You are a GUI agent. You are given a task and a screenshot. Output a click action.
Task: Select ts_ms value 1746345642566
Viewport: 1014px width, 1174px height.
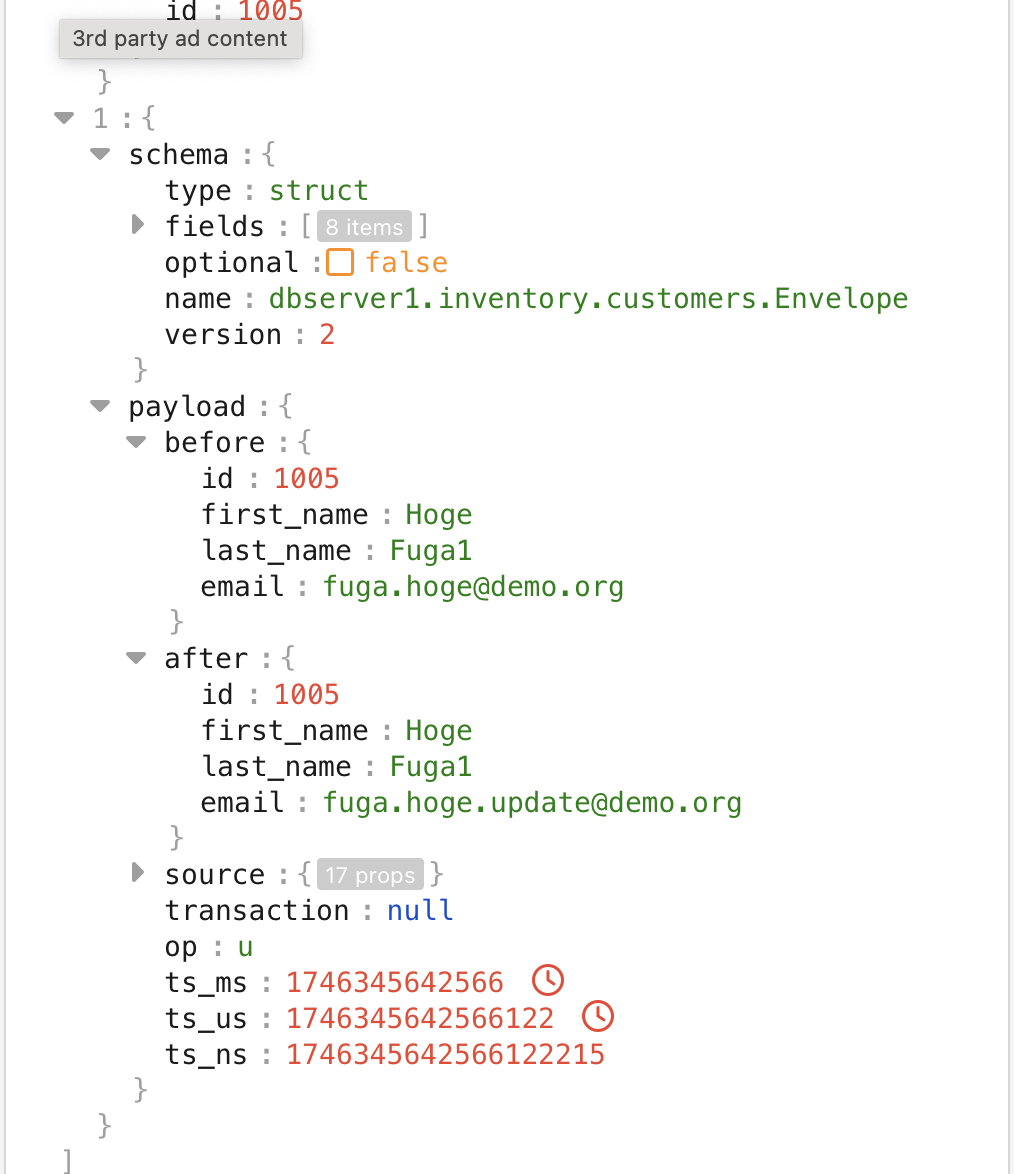(395, 982)
